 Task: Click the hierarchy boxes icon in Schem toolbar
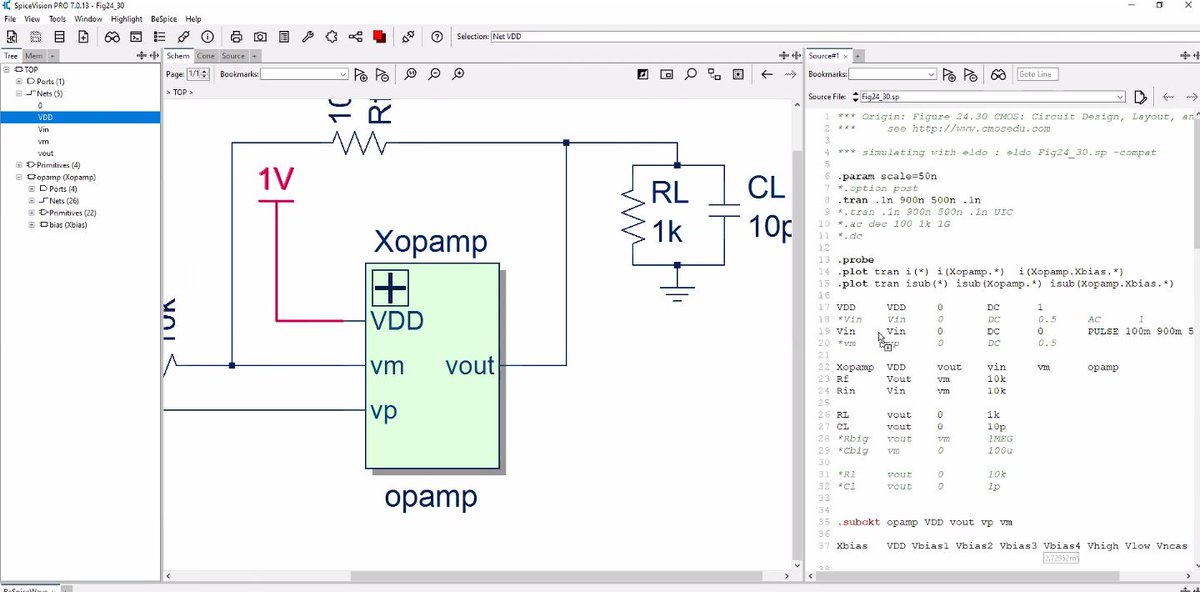[x=714, y=74]
